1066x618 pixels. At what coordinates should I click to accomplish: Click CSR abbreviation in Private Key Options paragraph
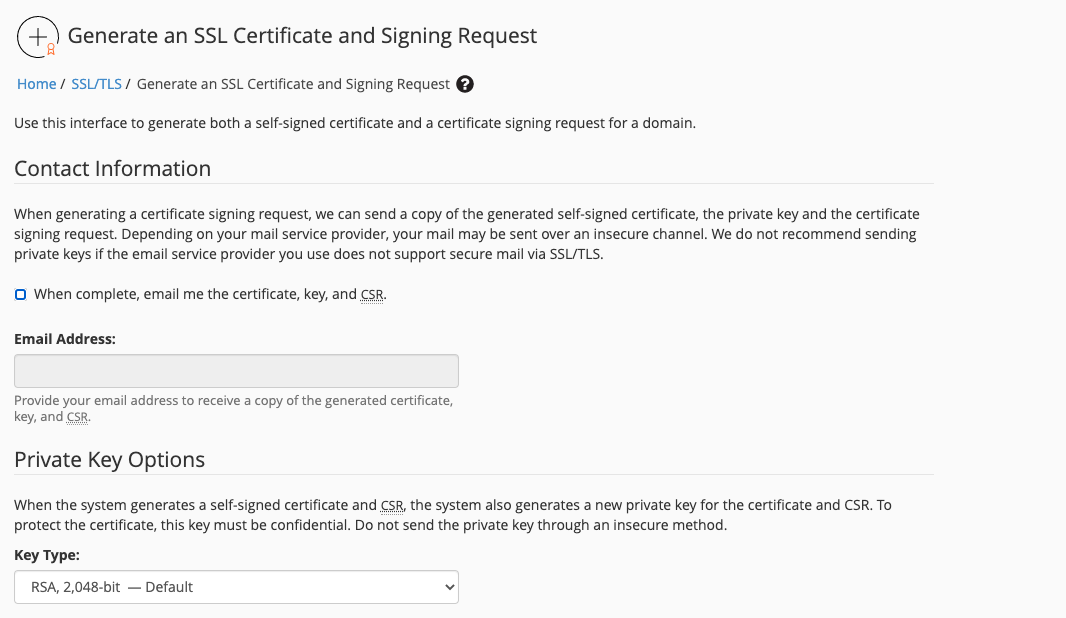(x=392, y=506)
